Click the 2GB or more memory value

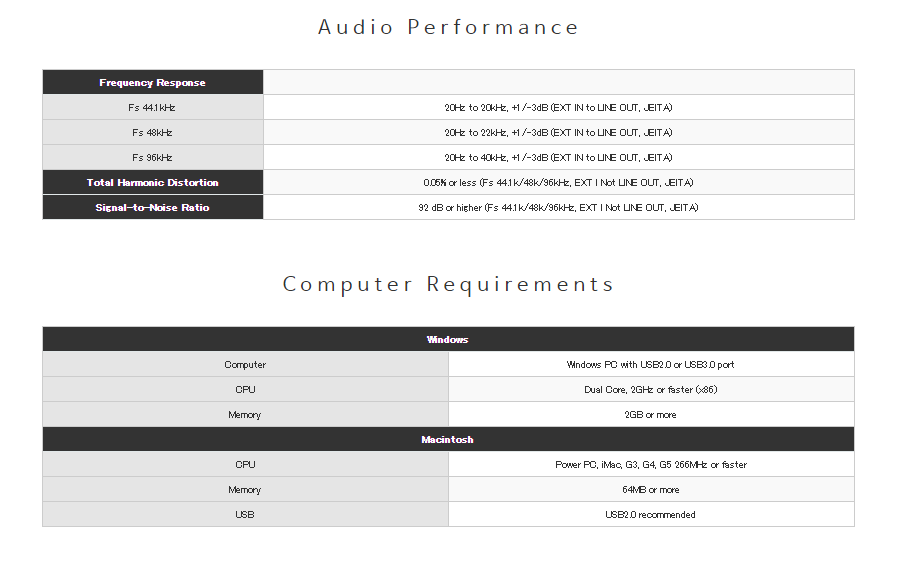tap(651, 415)
